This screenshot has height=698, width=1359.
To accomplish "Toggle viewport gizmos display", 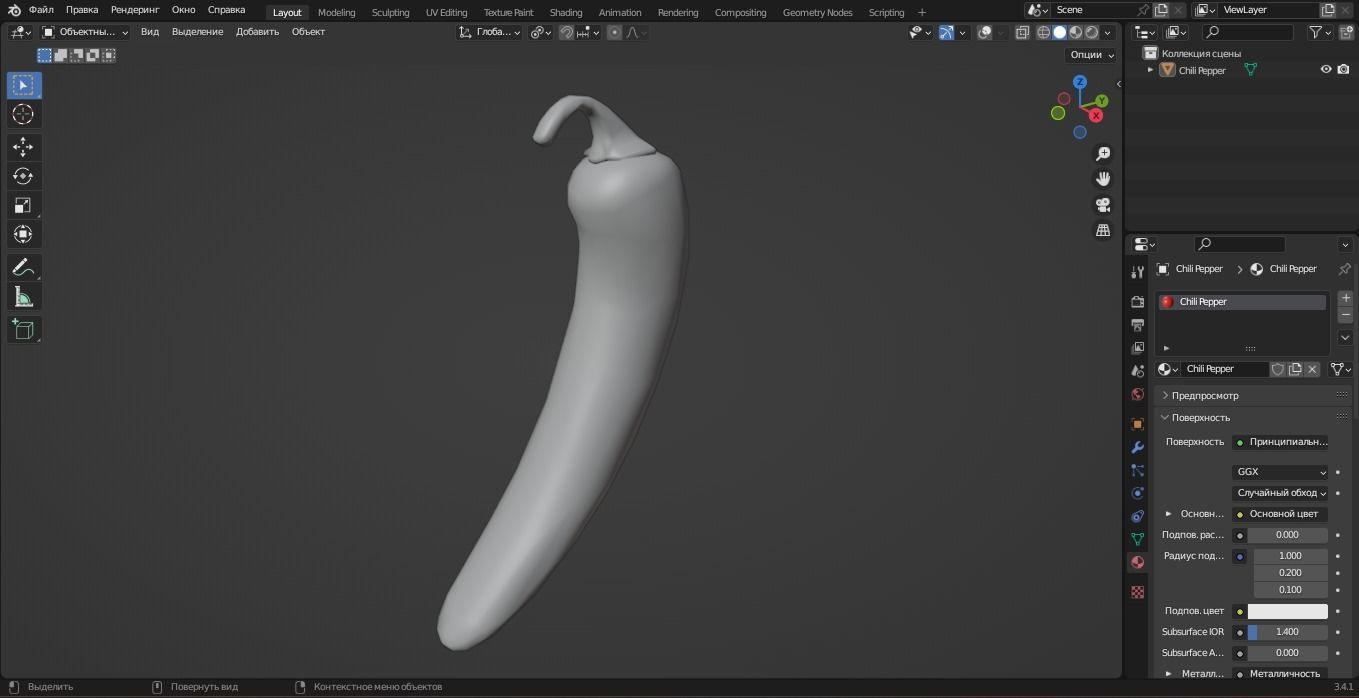I will [946, 32].
